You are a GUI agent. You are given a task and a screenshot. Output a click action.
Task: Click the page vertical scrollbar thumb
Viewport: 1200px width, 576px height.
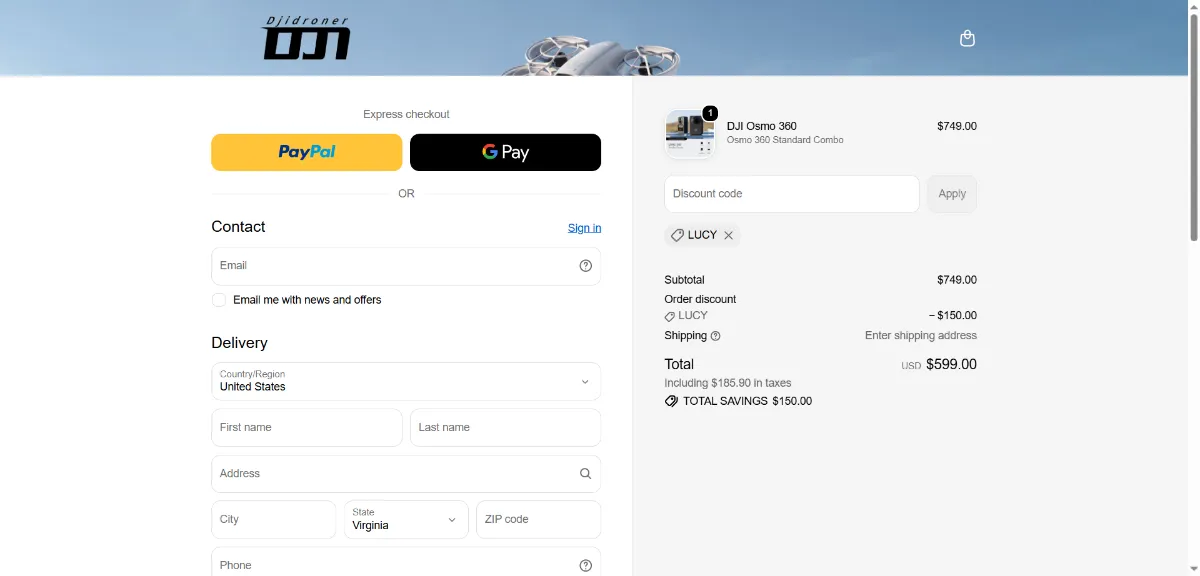(1194, 125)
